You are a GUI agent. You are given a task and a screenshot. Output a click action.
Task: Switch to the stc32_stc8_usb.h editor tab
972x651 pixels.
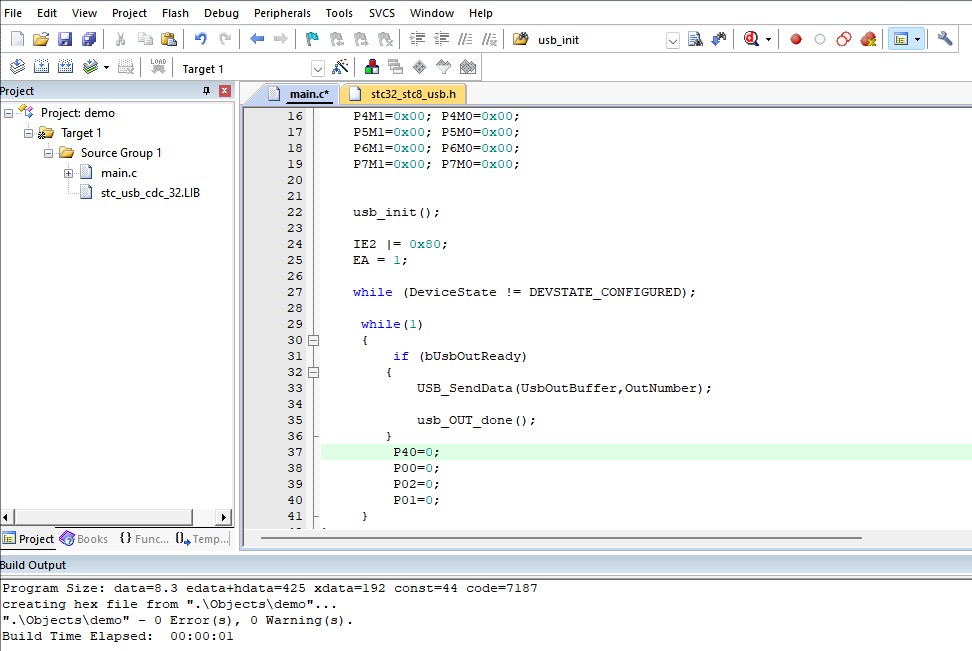(404, 94)
